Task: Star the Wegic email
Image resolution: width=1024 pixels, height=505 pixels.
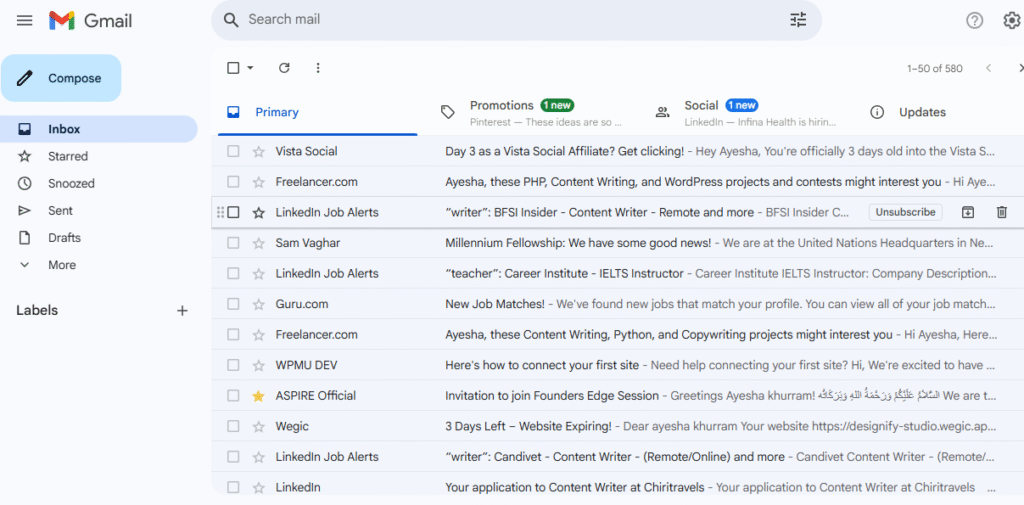Action: point(259,427)
